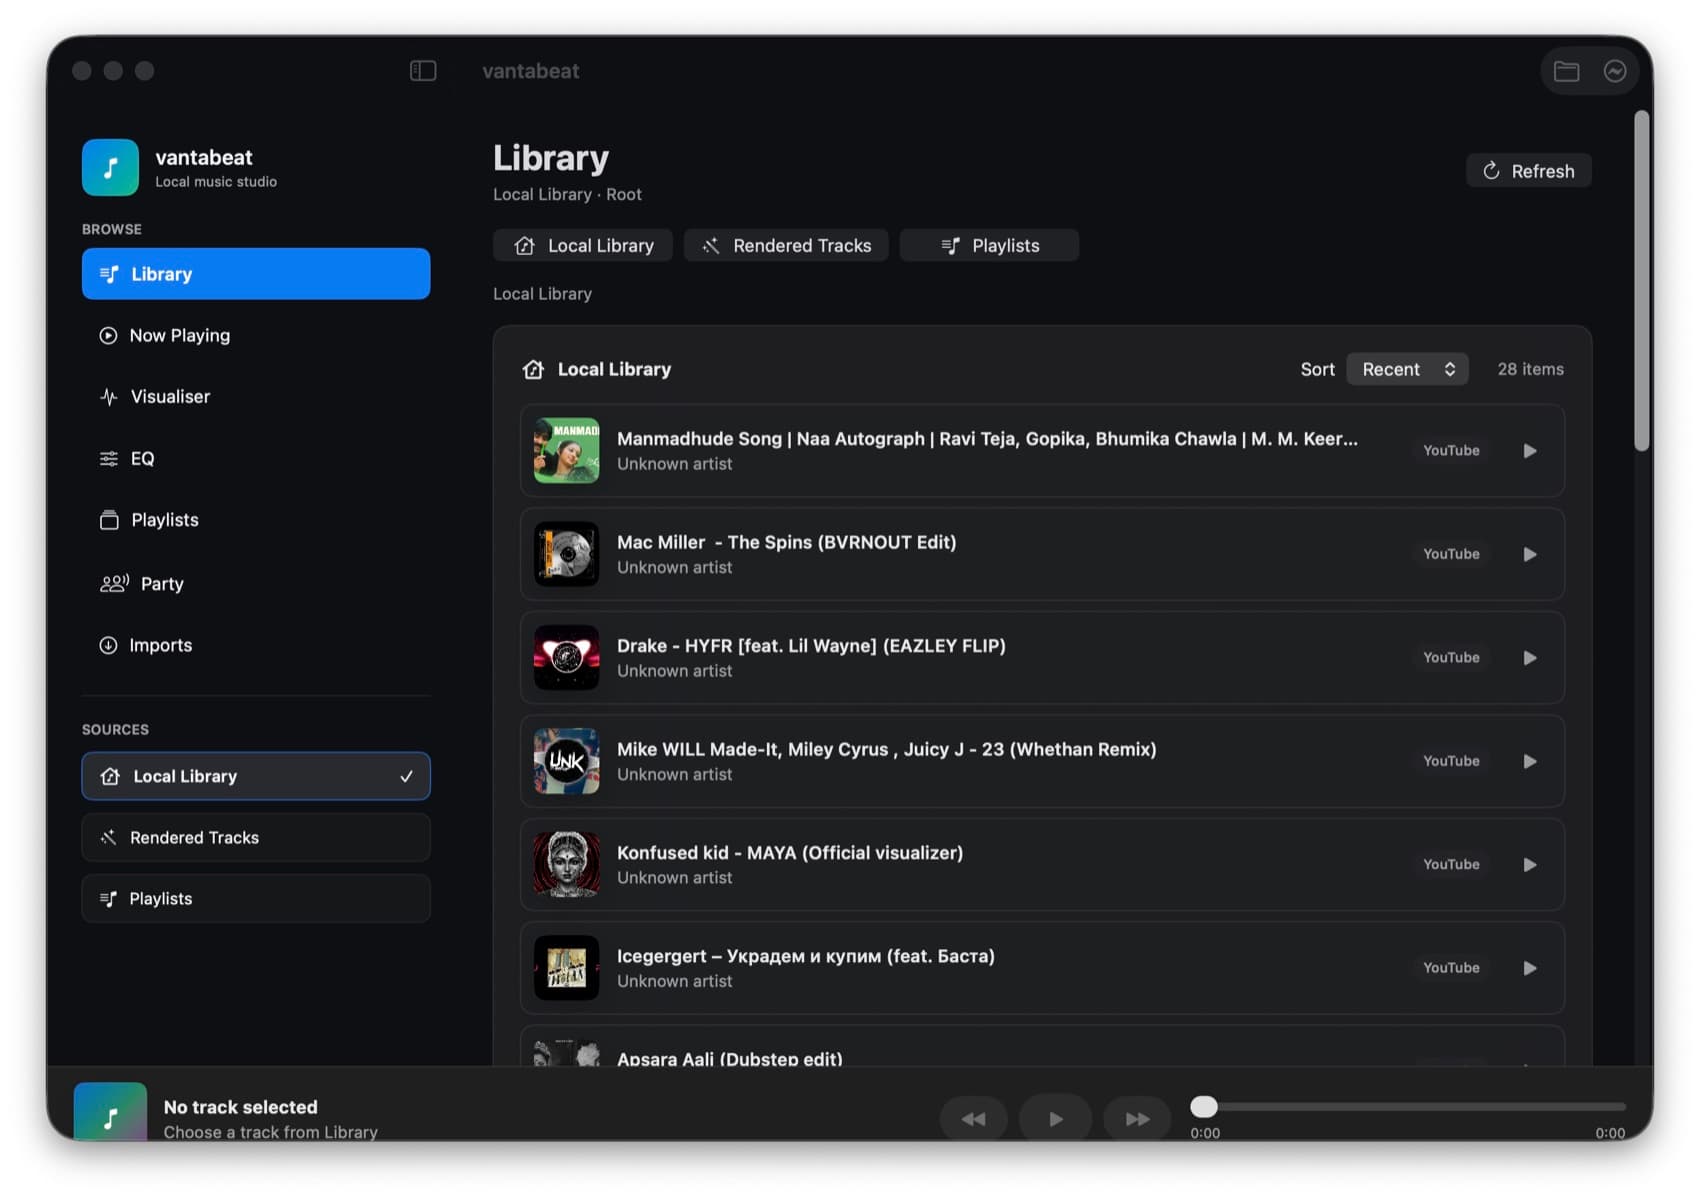Play the Manmadhude Song track
Image resolution: width=1700 pixels, height=1198 pixels.
coord(1530,451)
